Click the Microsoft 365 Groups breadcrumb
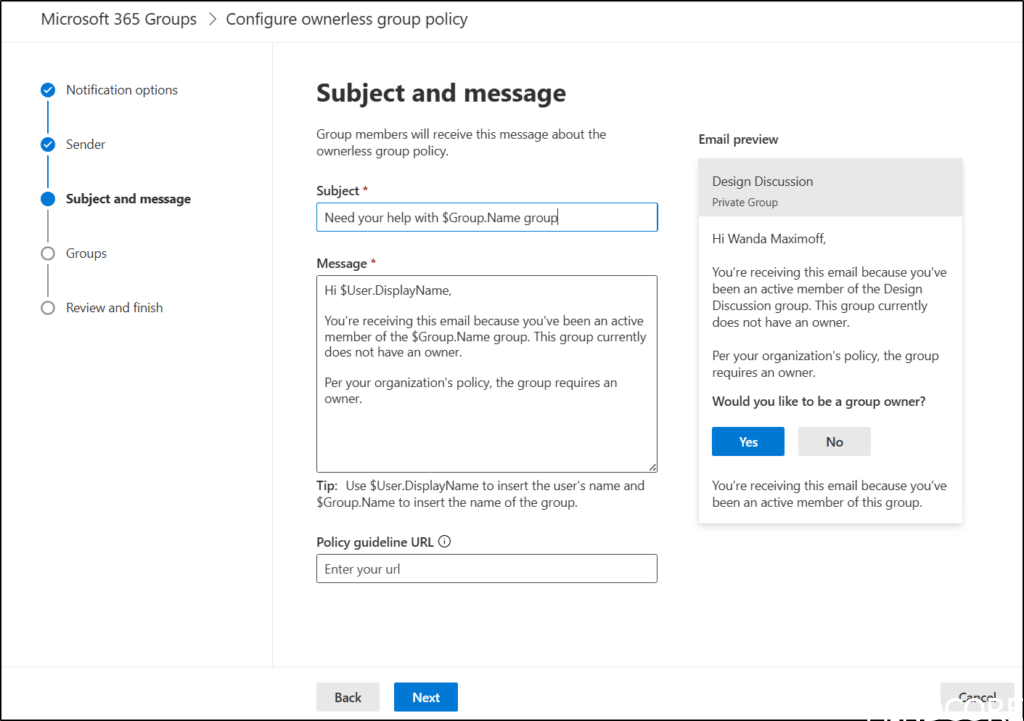The width and height of the screenshot is (1024, 721). pyautogui.click(x=119, y=19)
